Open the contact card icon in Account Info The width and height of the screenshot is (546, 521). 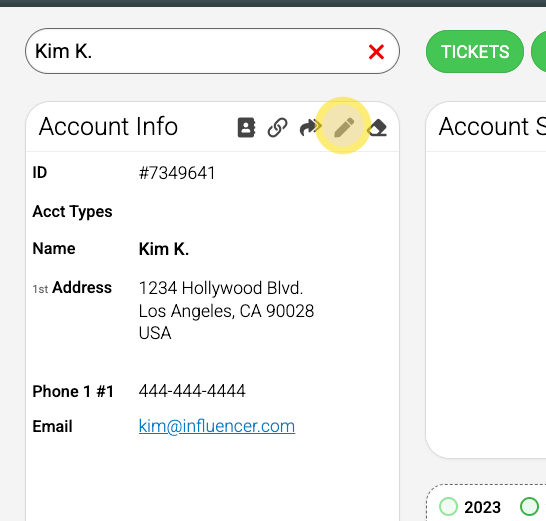tap(247, 127)
